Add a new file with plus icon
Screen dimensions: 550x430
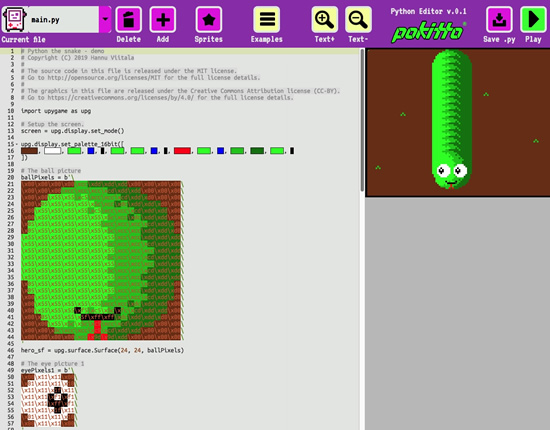tap(163, 20)
